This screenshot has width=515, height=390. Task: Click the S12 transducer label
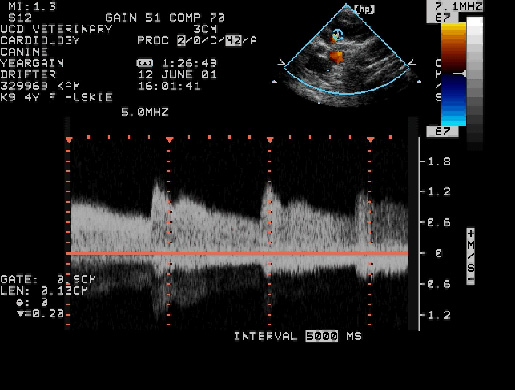20,18
